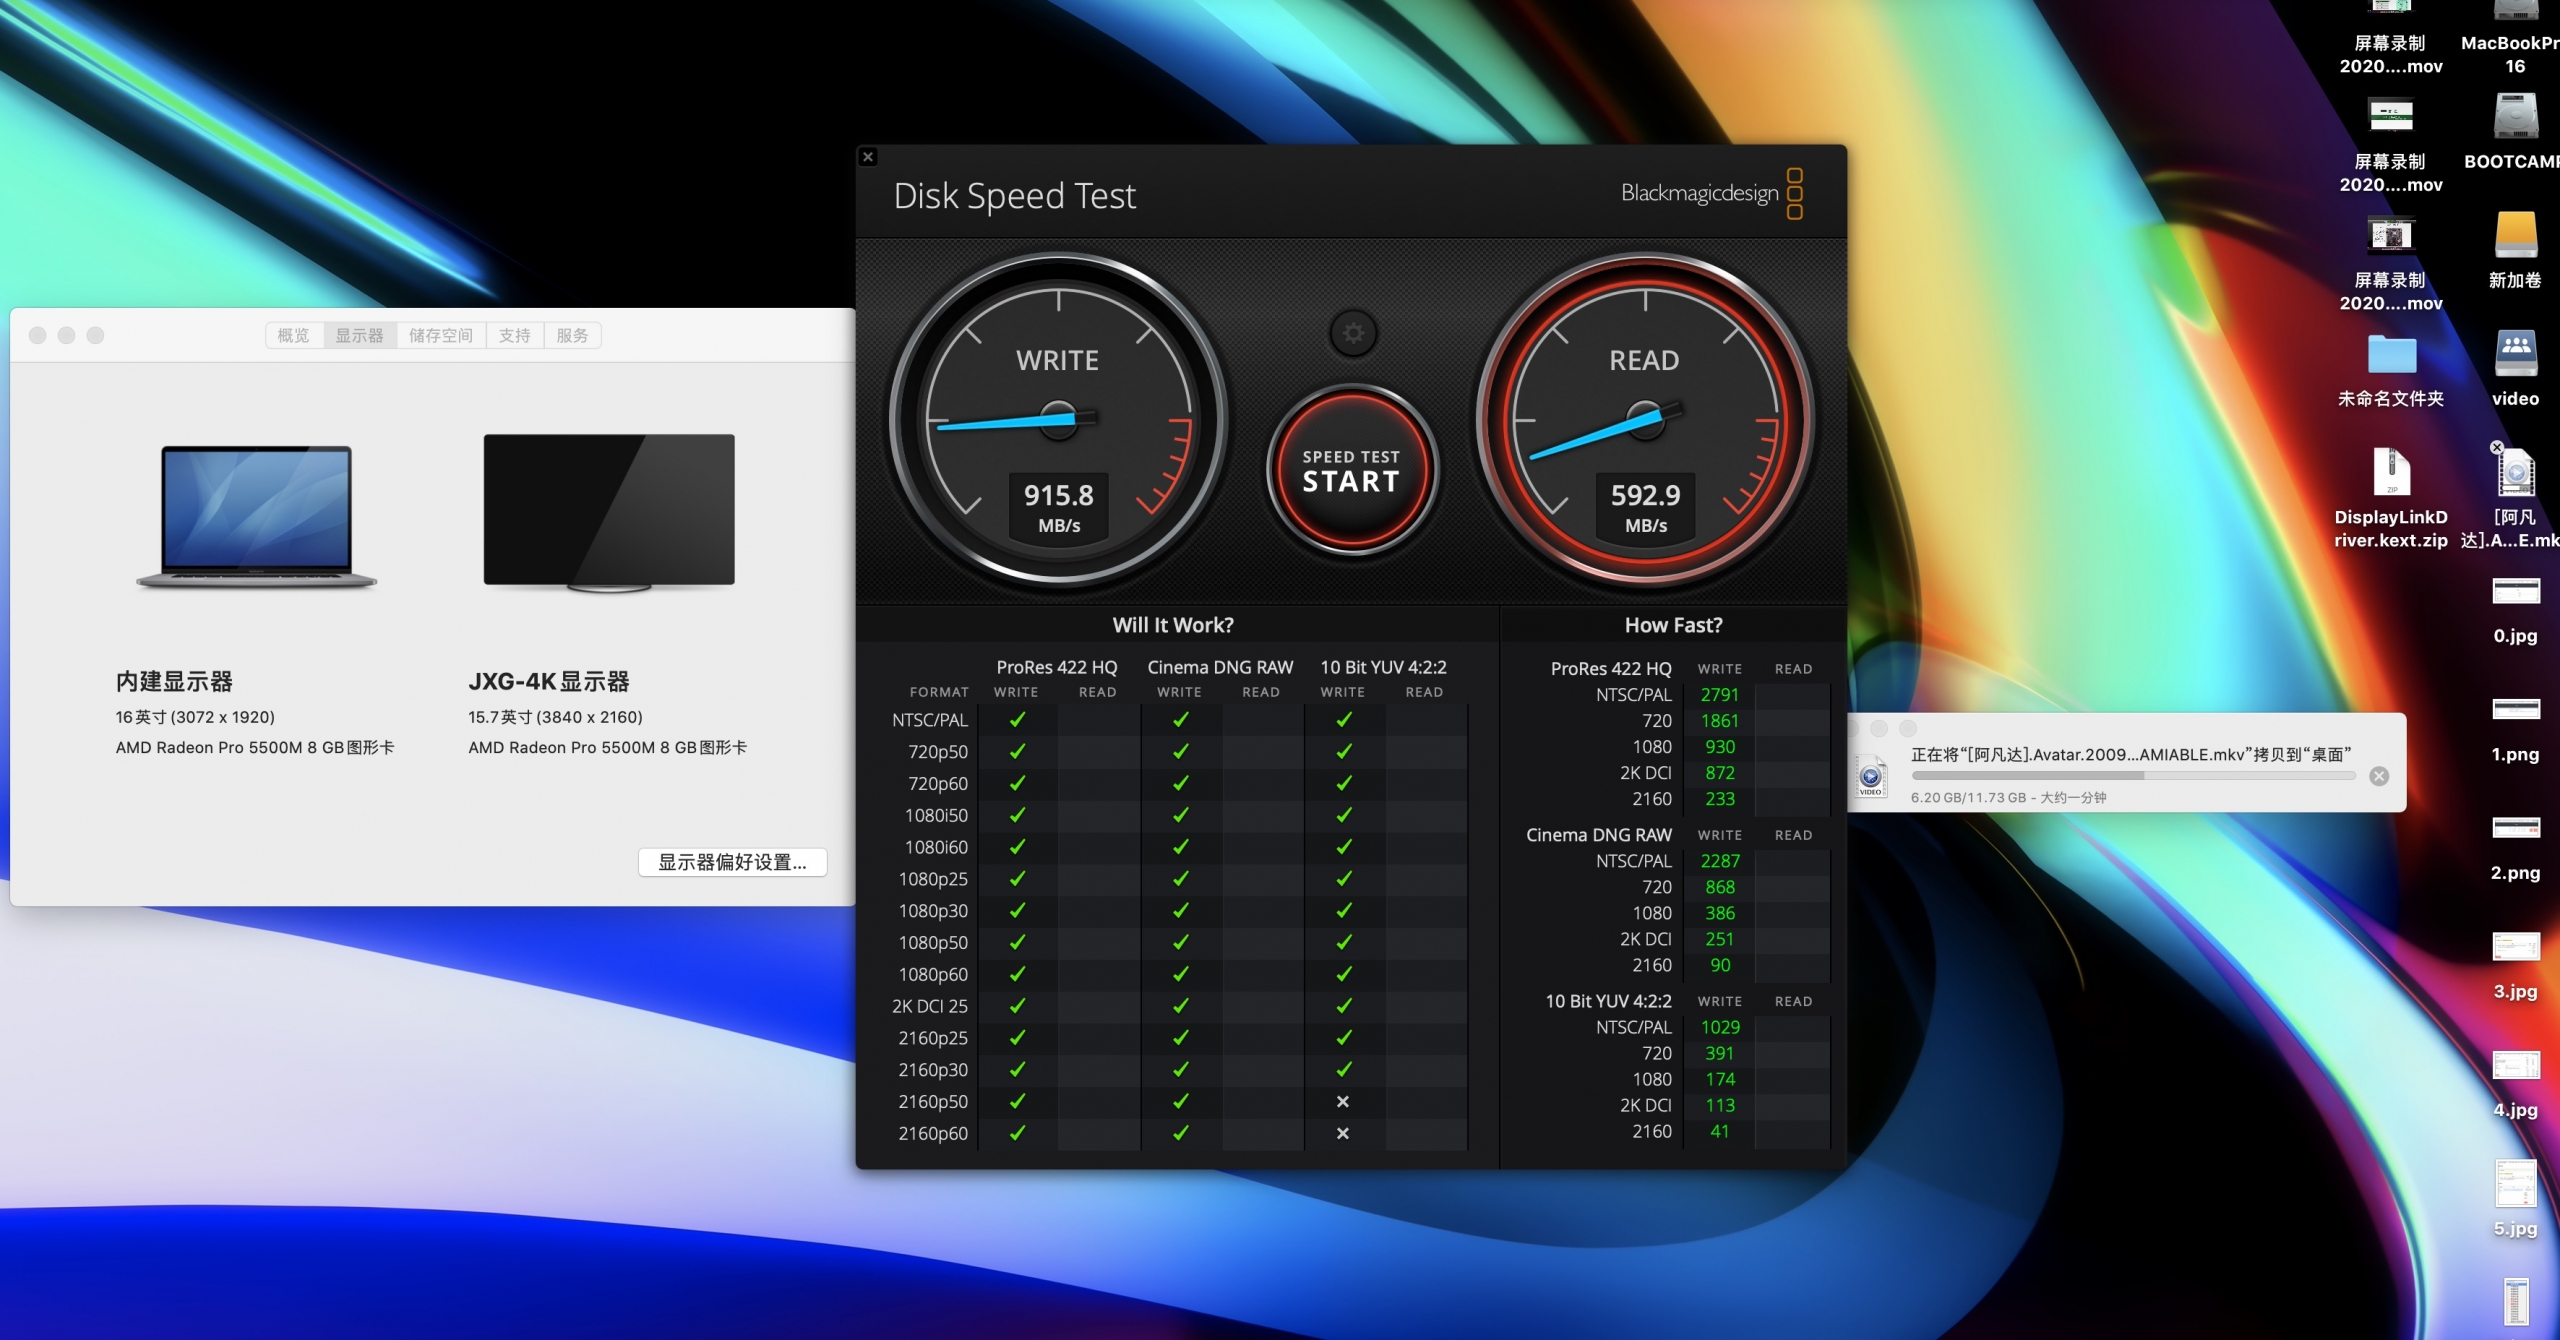Open the 支持 tab

click(515, 335)
